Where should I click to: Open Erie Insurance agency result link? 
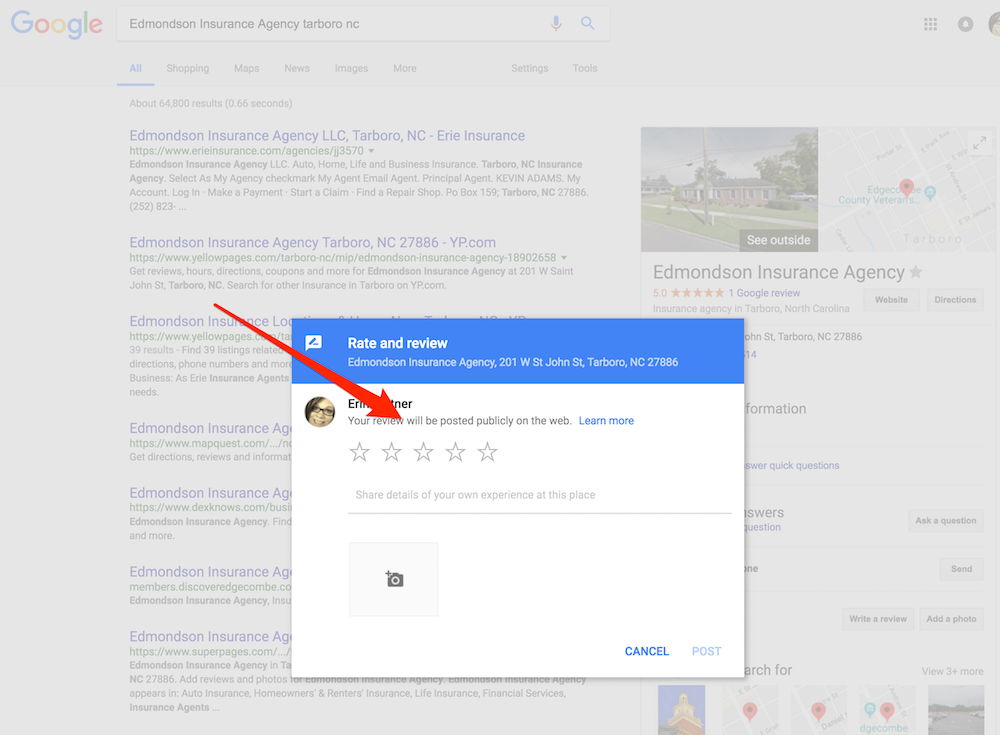(x=327, y=135)
